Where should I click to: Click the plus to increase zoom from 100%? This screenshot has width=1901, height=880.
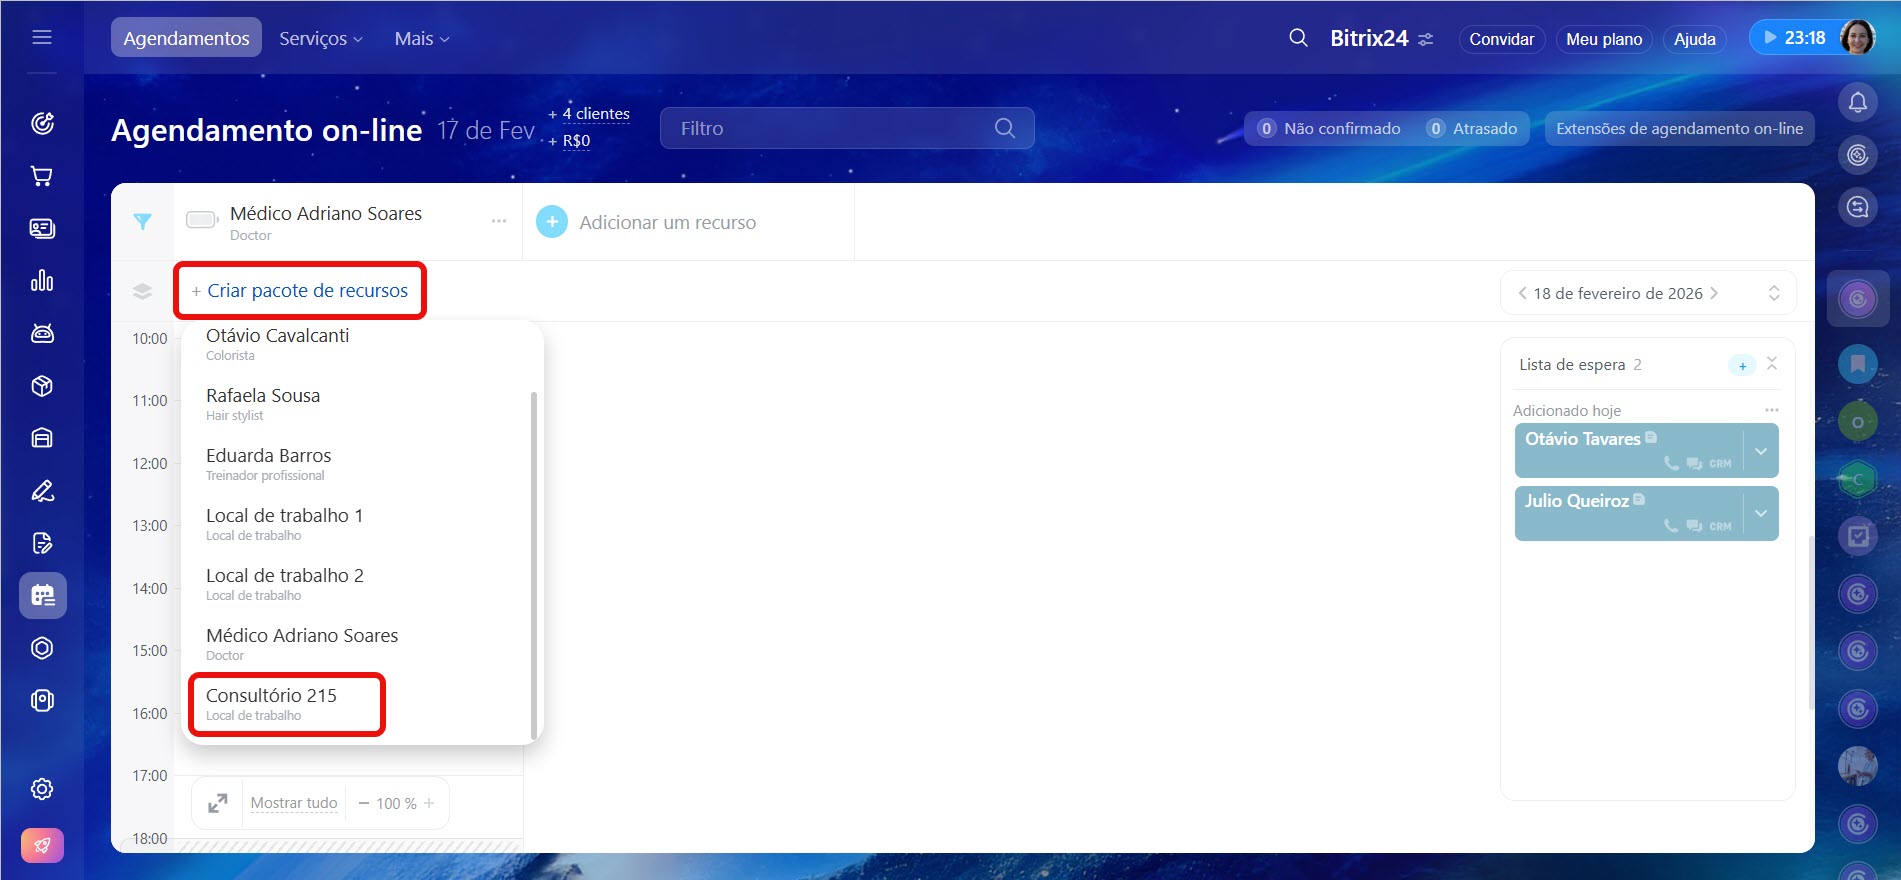pos(429,803)
